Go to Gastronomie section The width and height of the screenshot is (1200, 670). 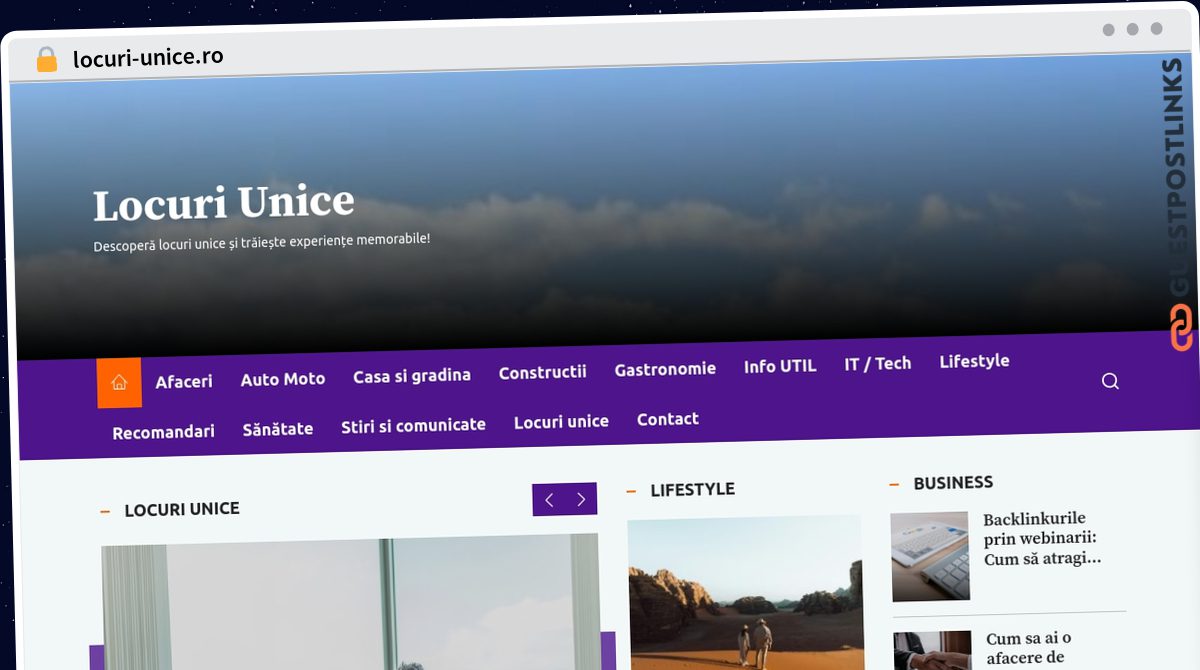[x=665, y=369]
